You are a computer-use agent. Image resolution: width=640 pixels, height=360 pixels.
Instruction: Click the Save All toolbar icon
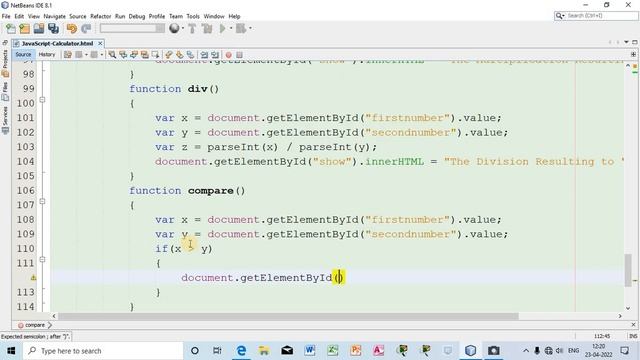53,29
